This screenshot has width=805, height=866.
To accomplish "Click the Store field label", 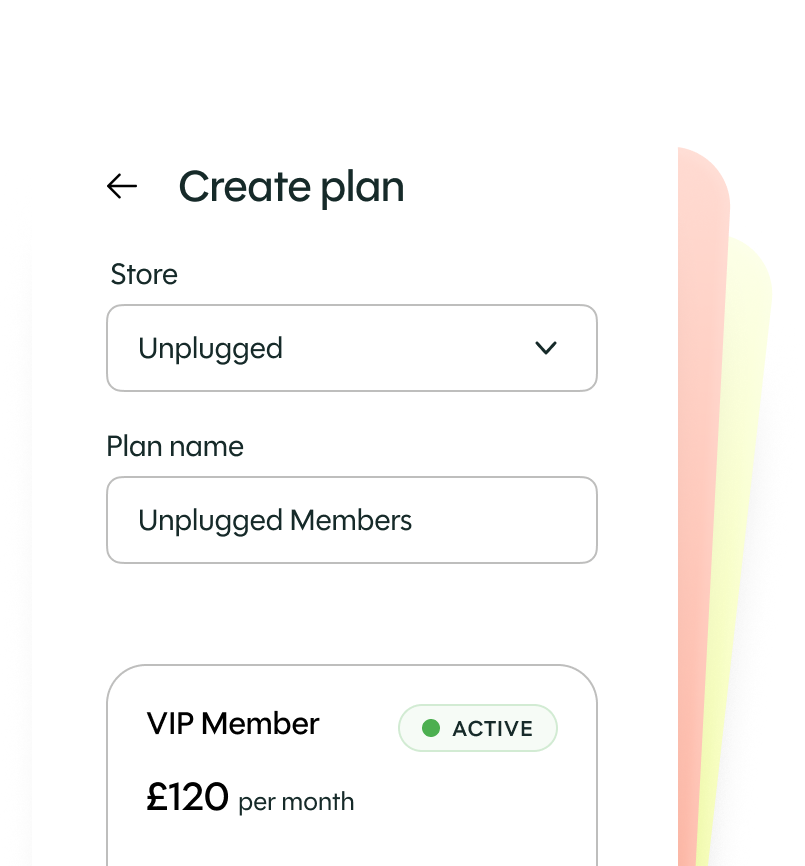I will pos(144,274).
